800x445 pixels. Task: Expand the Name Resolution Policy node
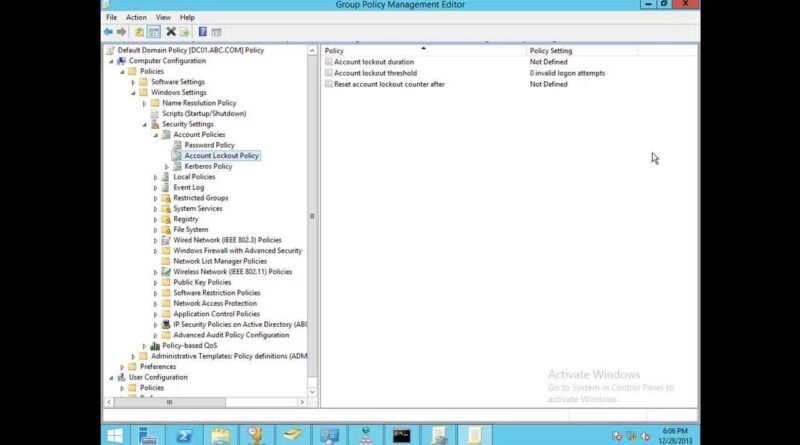[144, 104]
